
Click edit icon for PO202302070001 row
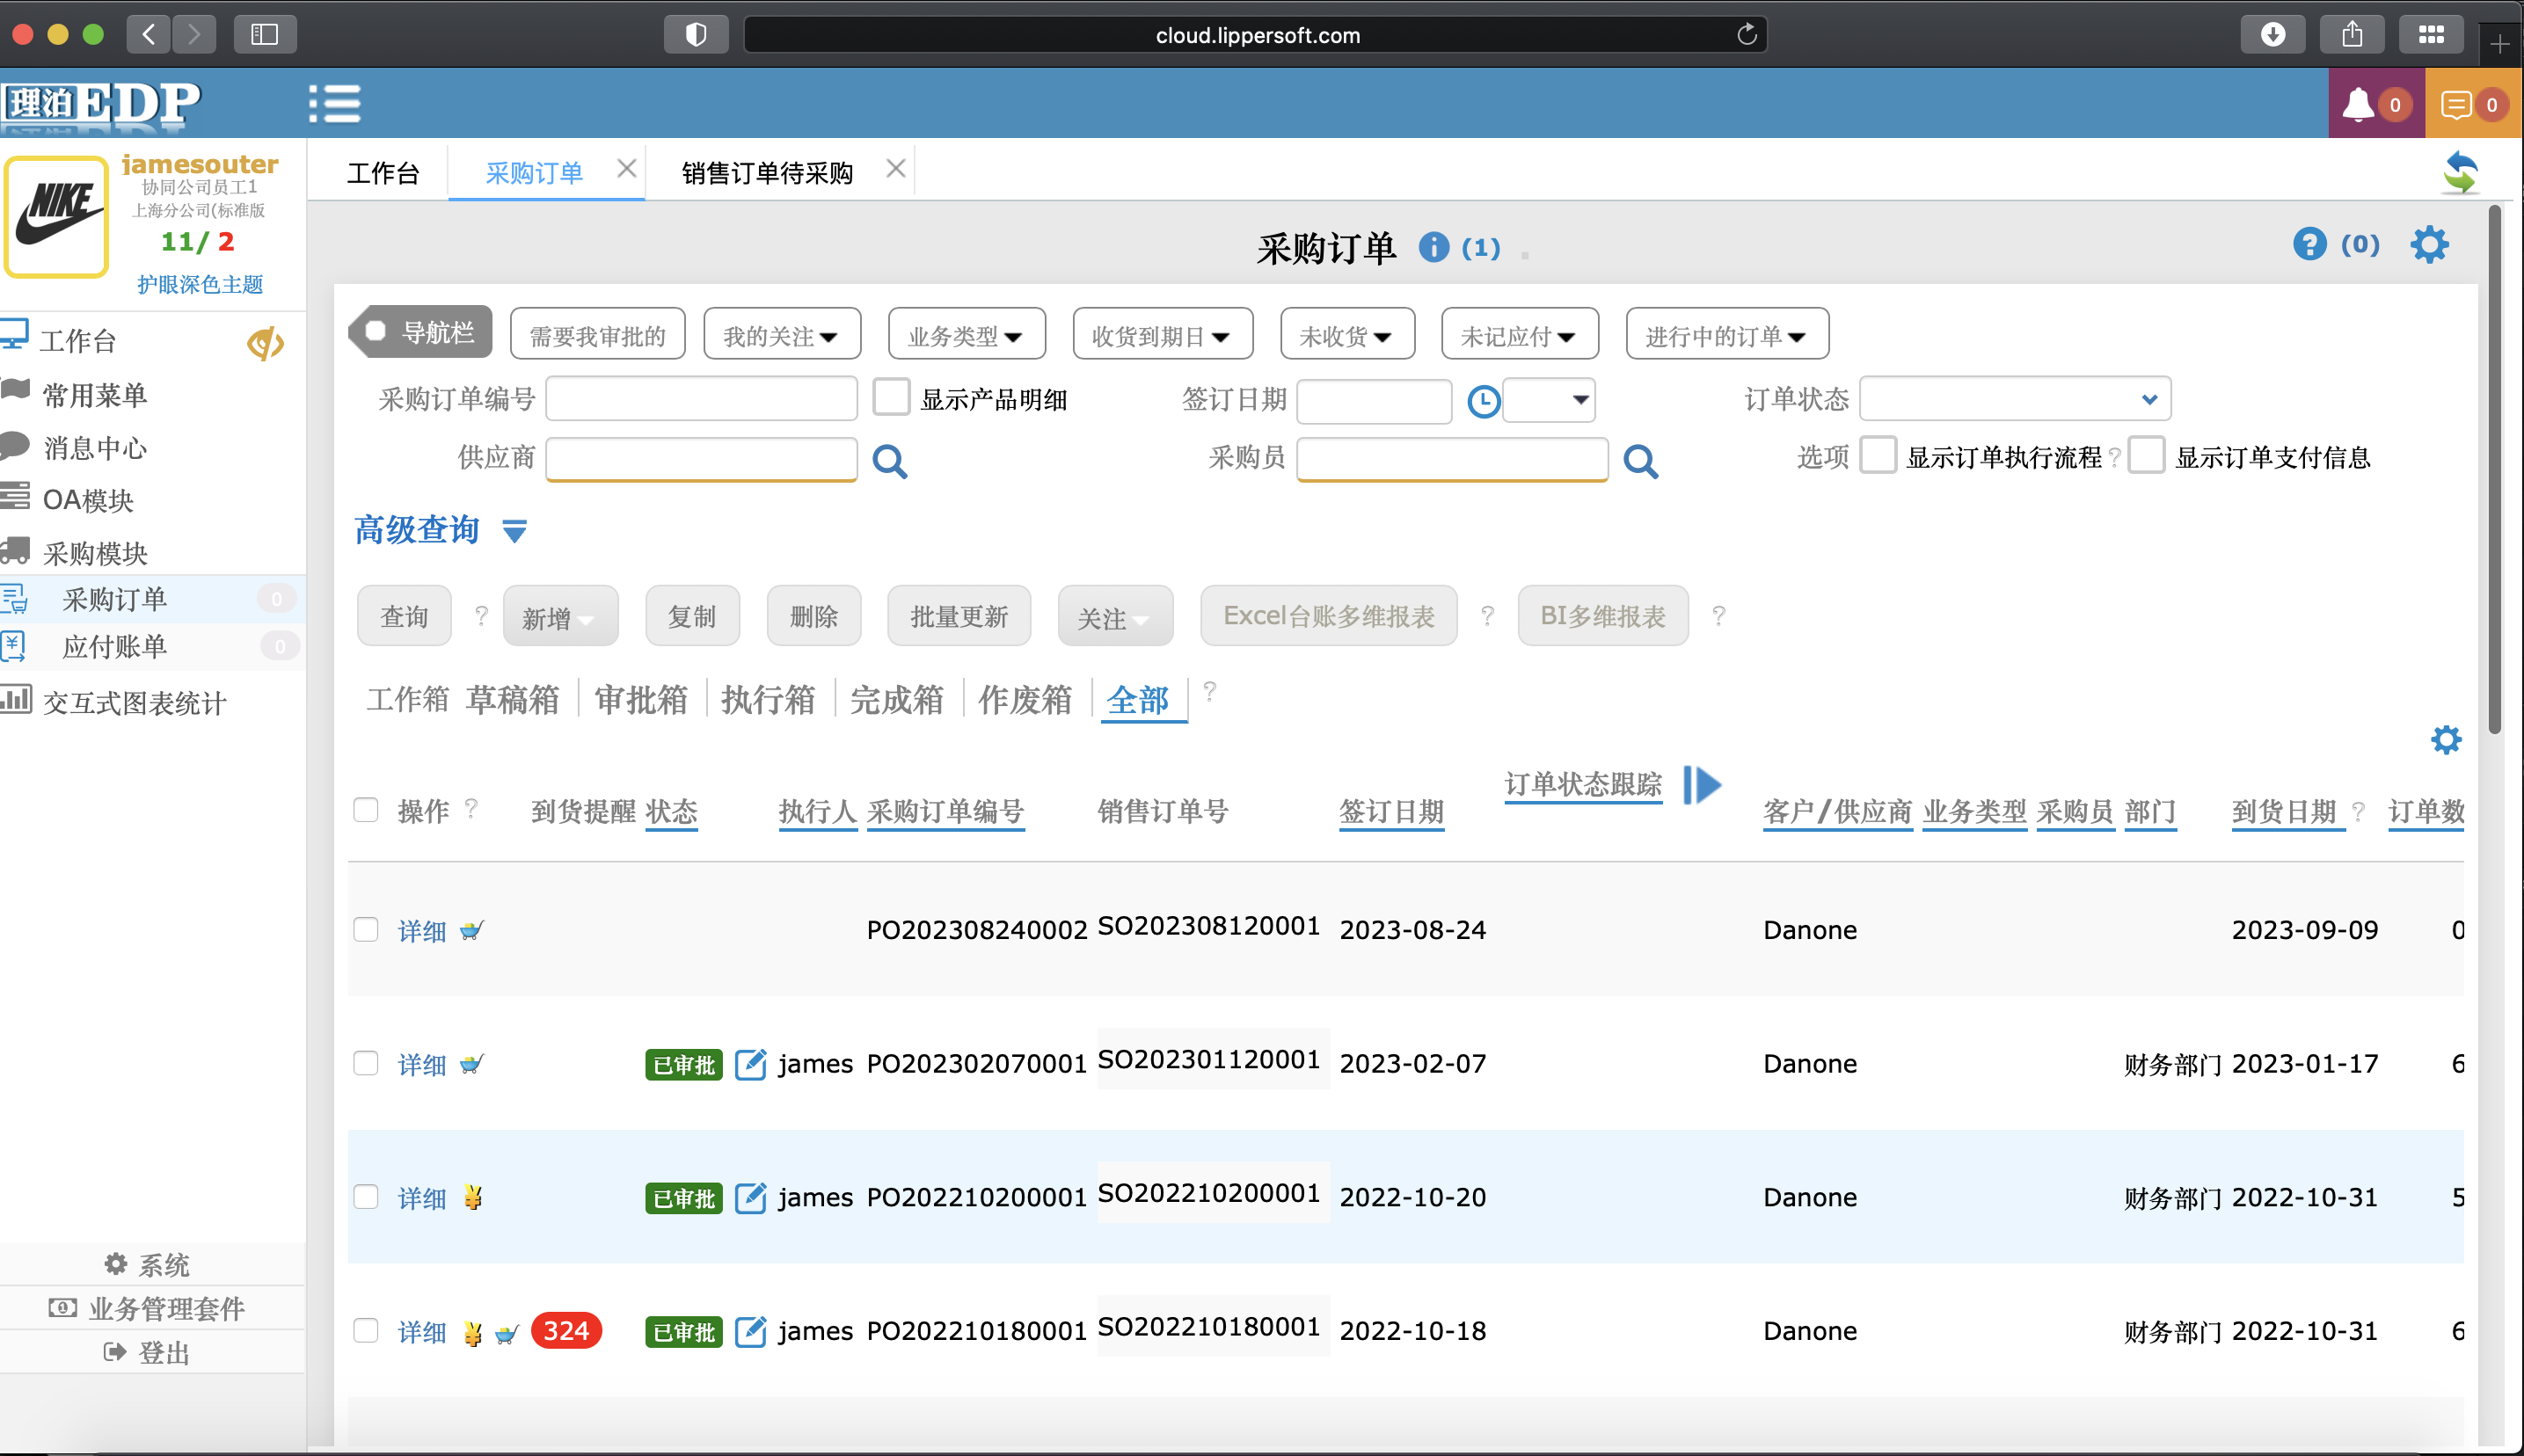(750, 1064)
